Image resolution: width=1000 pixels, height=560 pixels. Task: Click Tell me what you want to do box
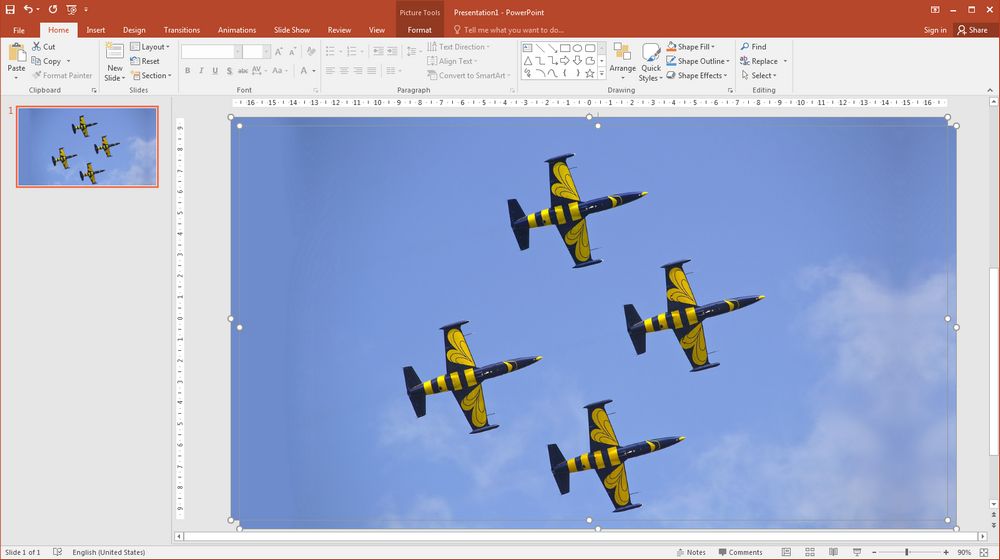click(x=508, y=30)
